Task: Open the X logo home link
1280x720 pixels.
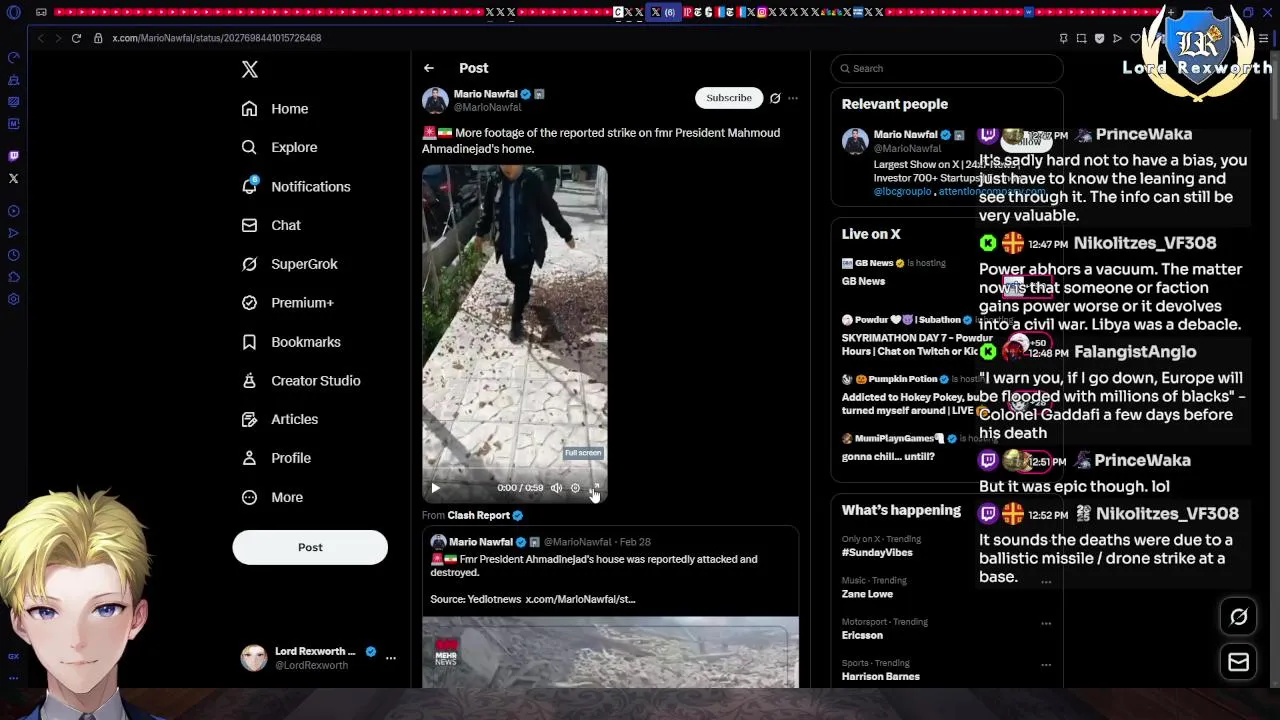Action: 250,69
